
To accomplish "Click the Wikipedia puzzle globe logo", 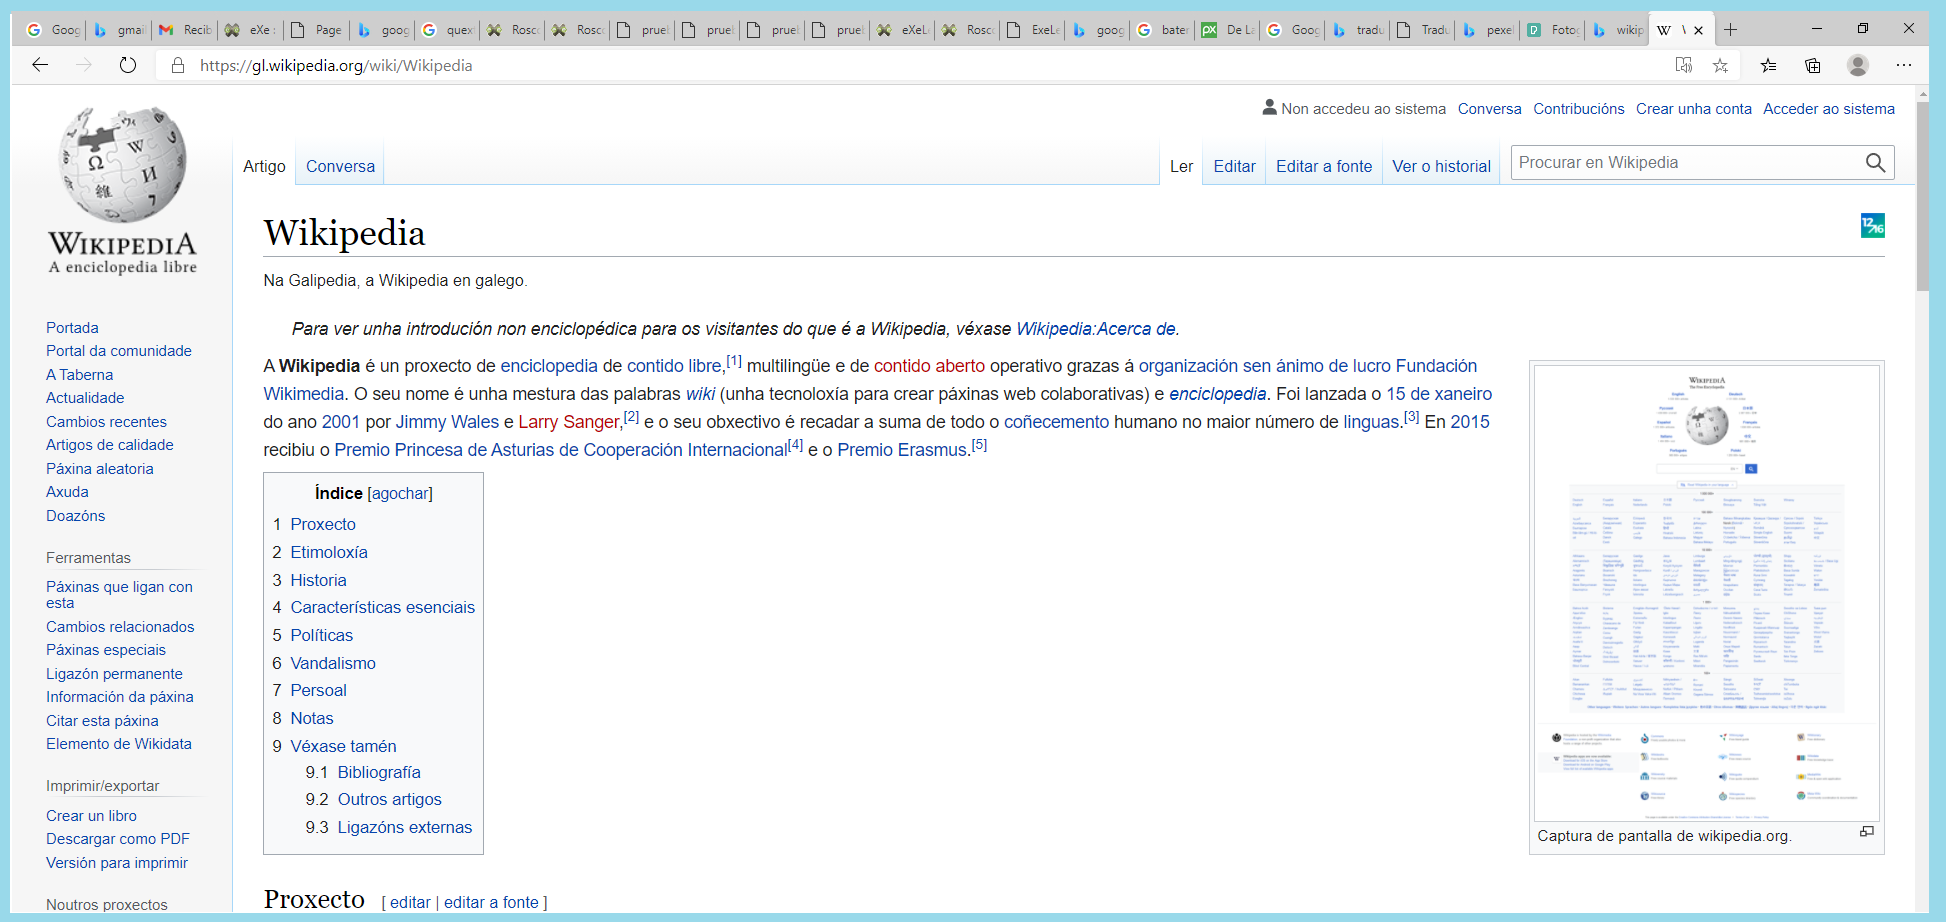I will coord(122,185).
